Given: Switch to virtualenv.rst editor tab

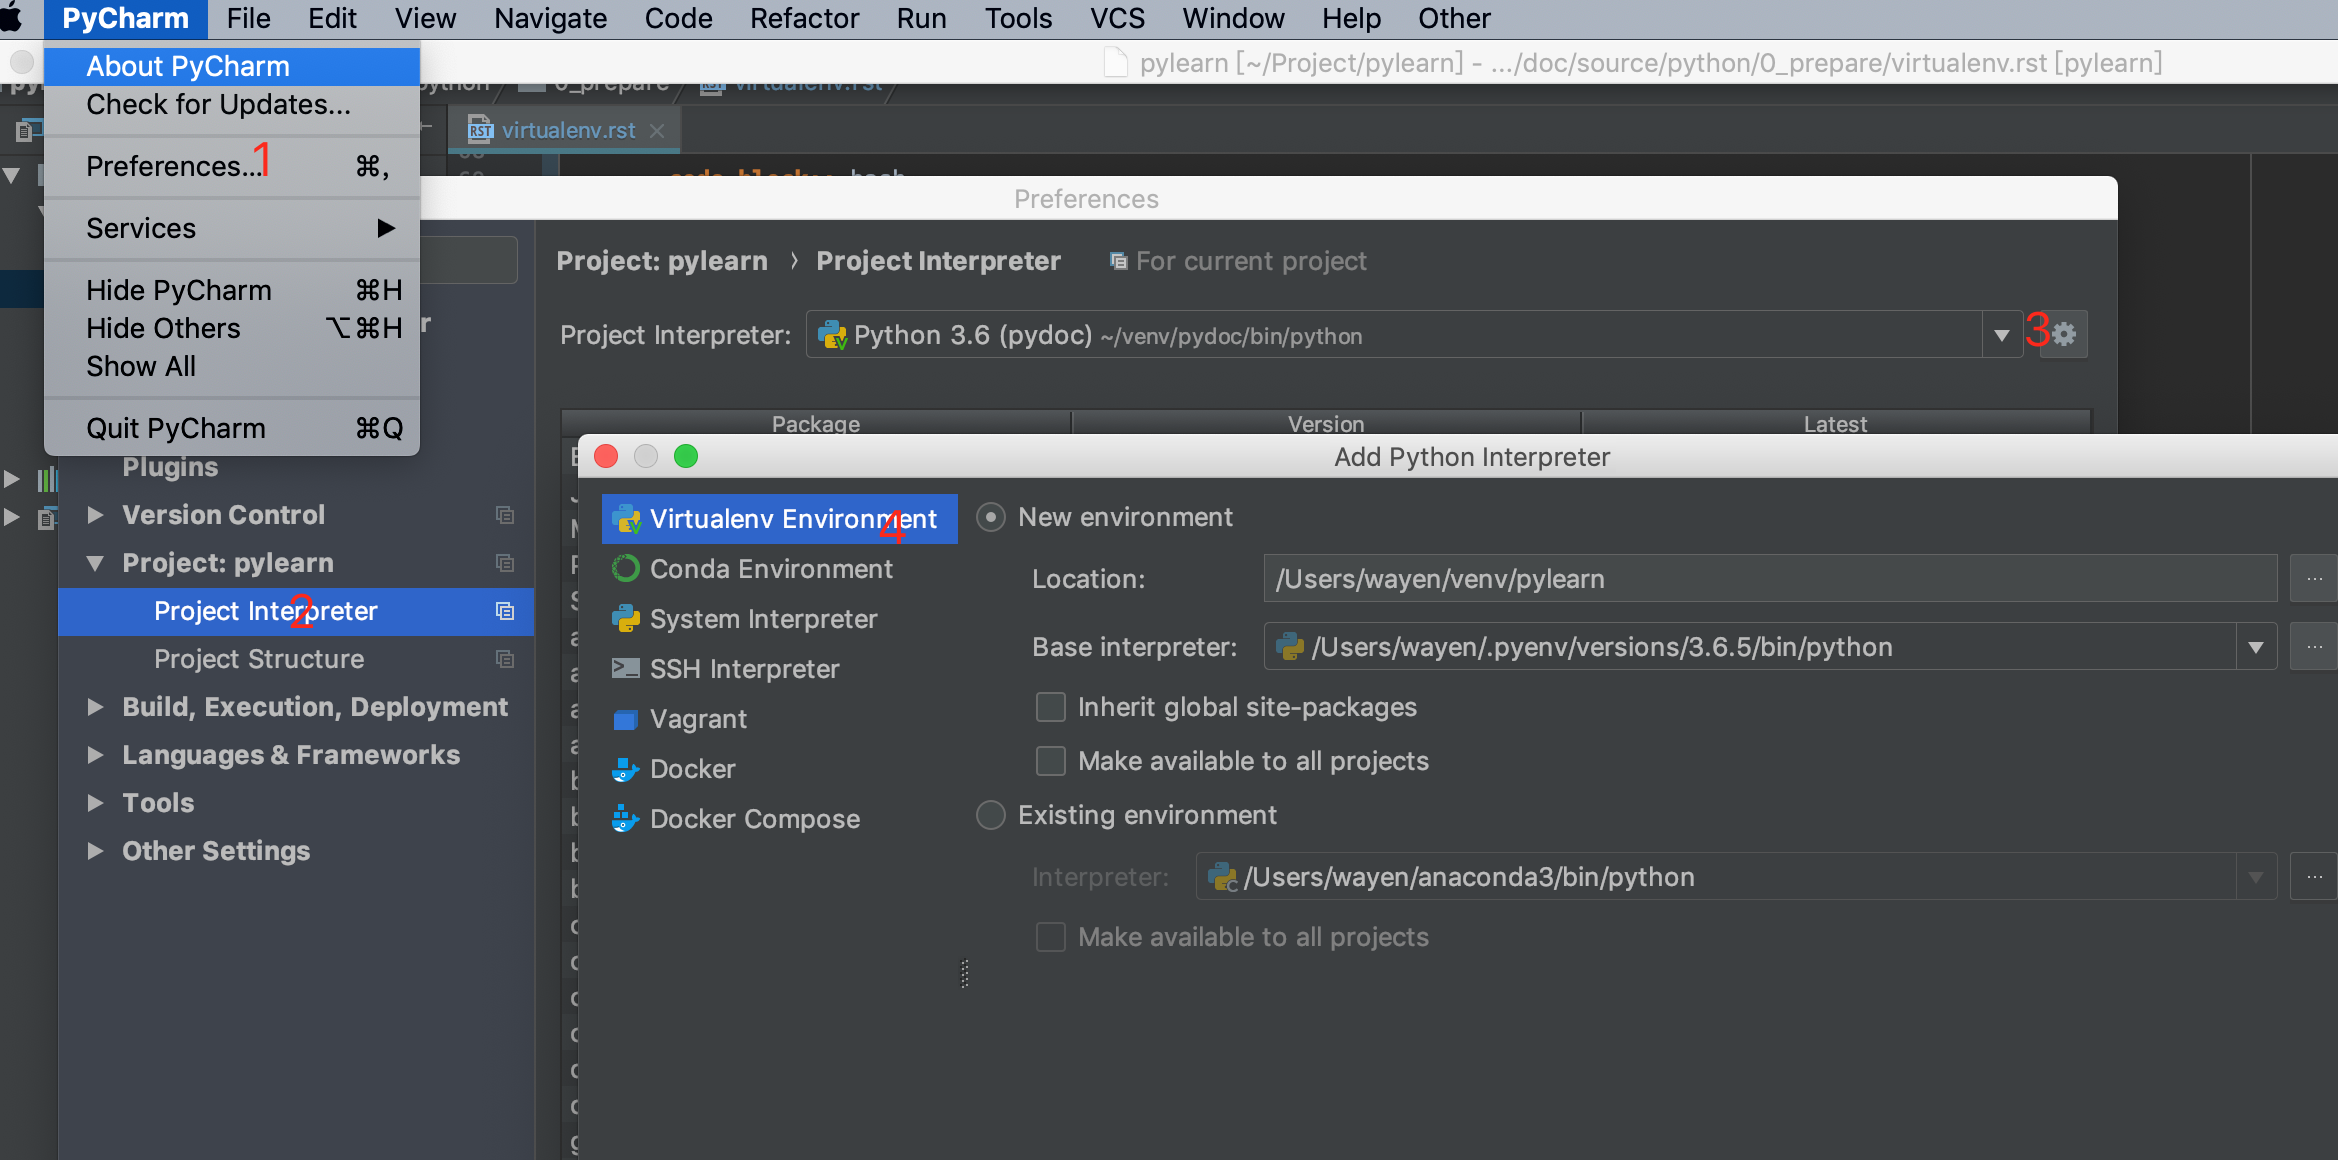Looking at the screenshot, I should point(565,131).
